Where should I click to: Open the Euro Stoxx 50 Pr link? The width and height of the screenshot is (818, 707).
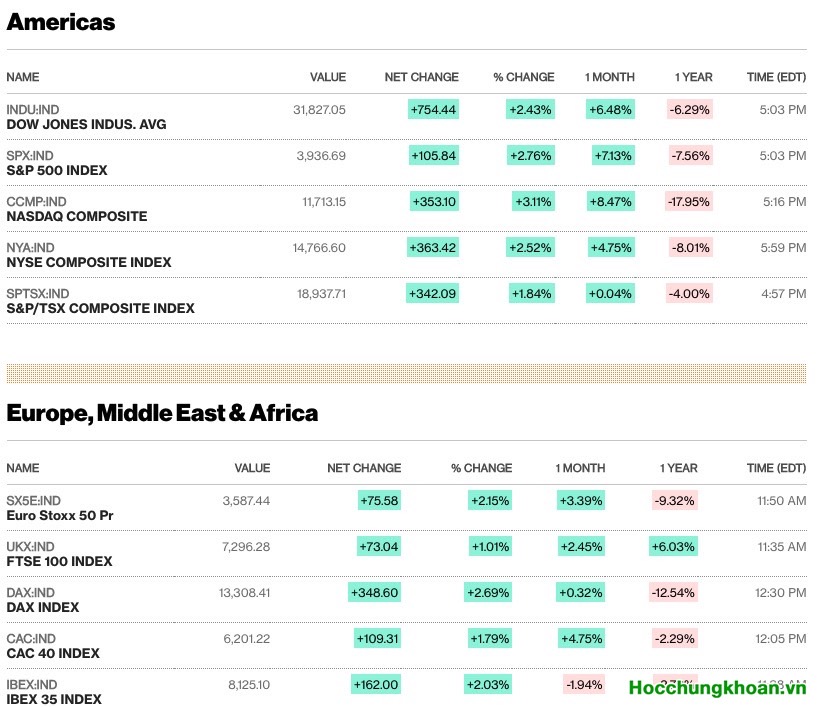[60, 516]
